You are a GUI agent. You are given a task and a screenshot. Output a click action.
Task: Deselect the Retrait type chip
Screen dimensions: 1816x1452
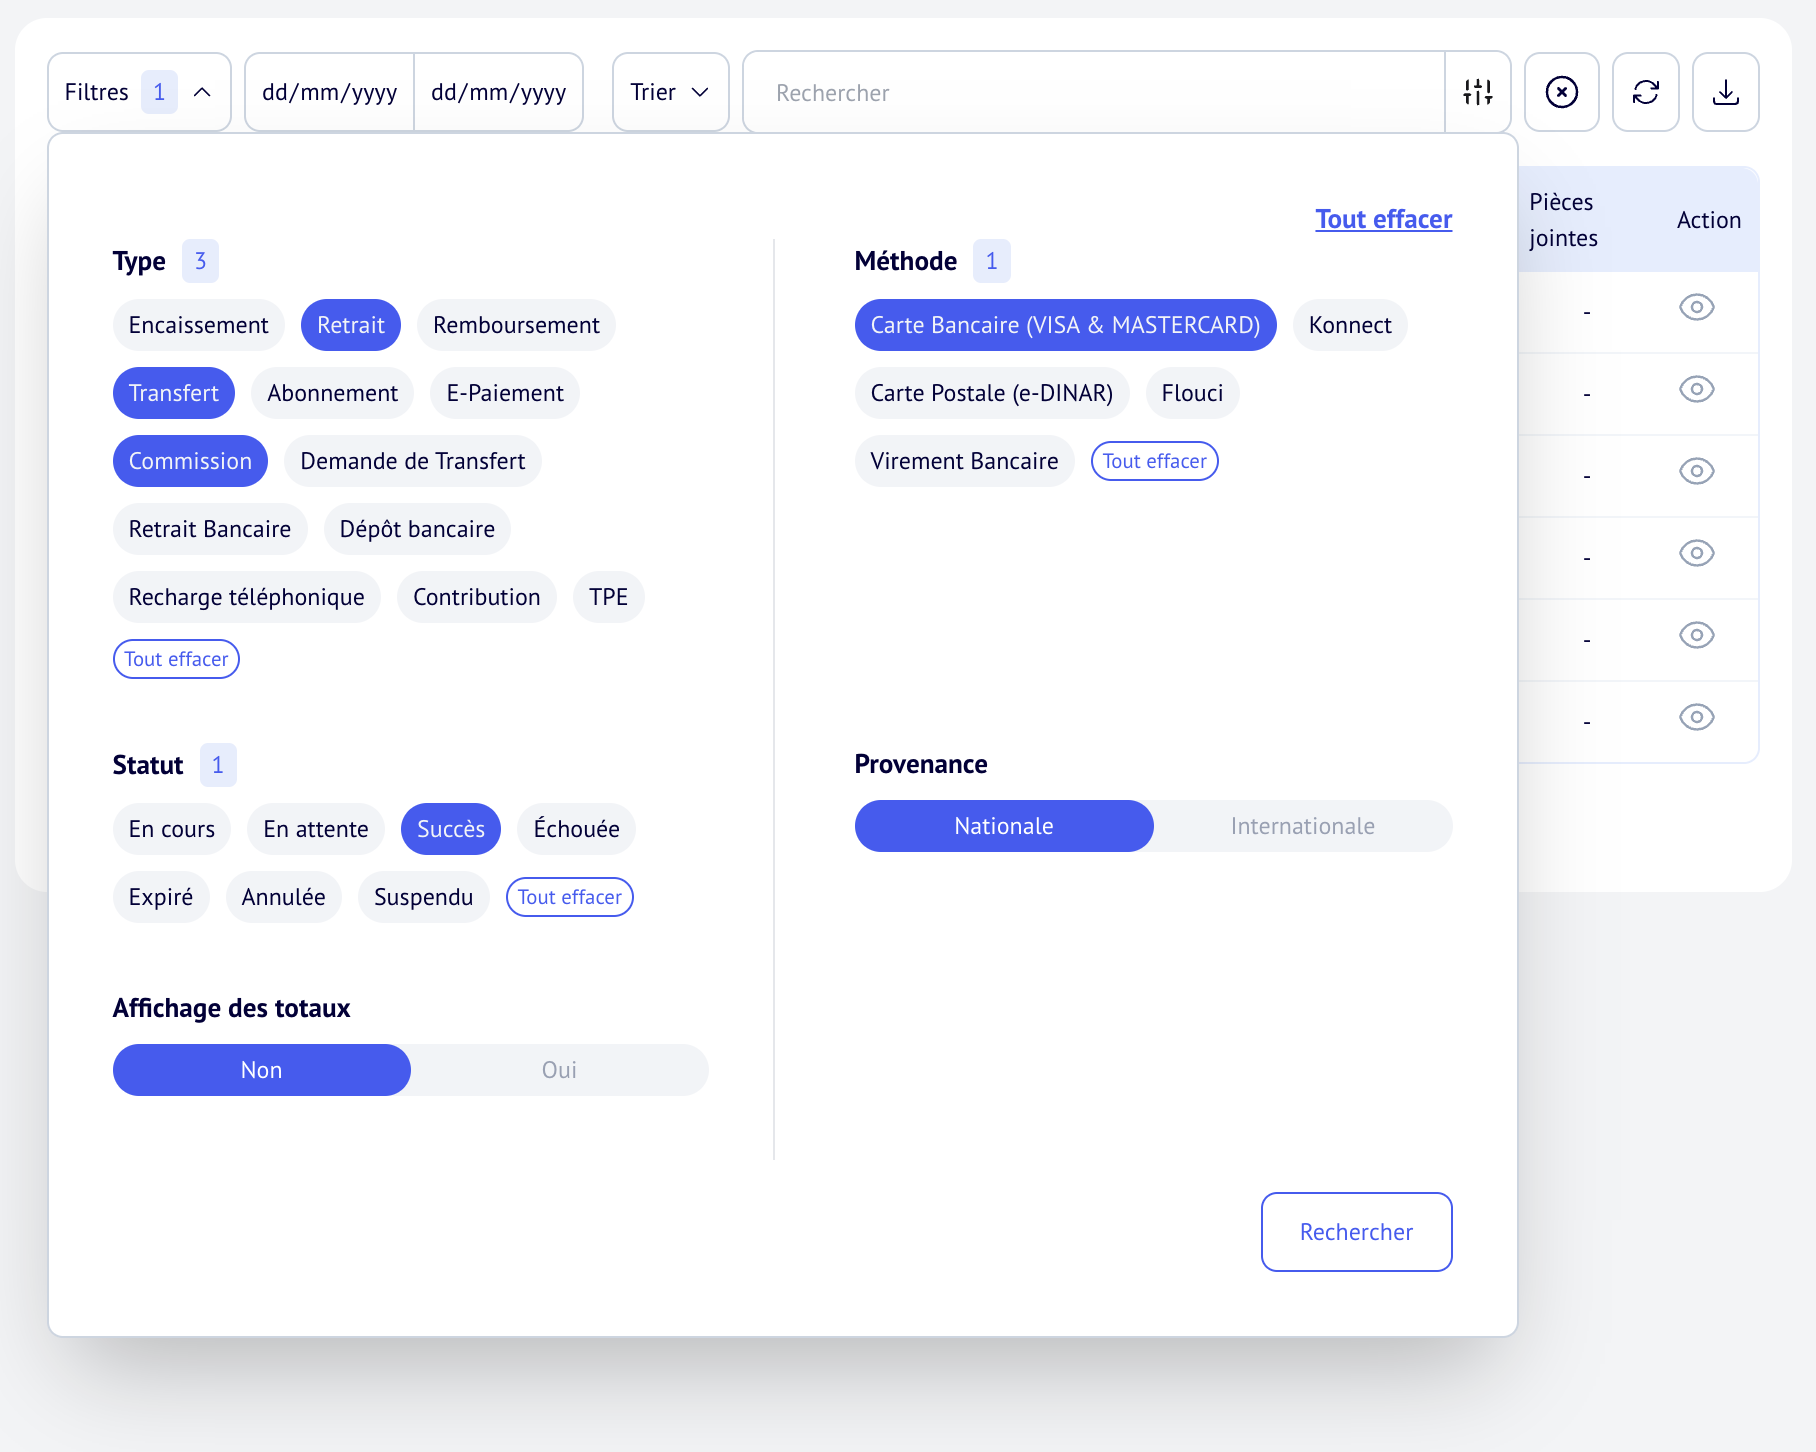[350, 325]
